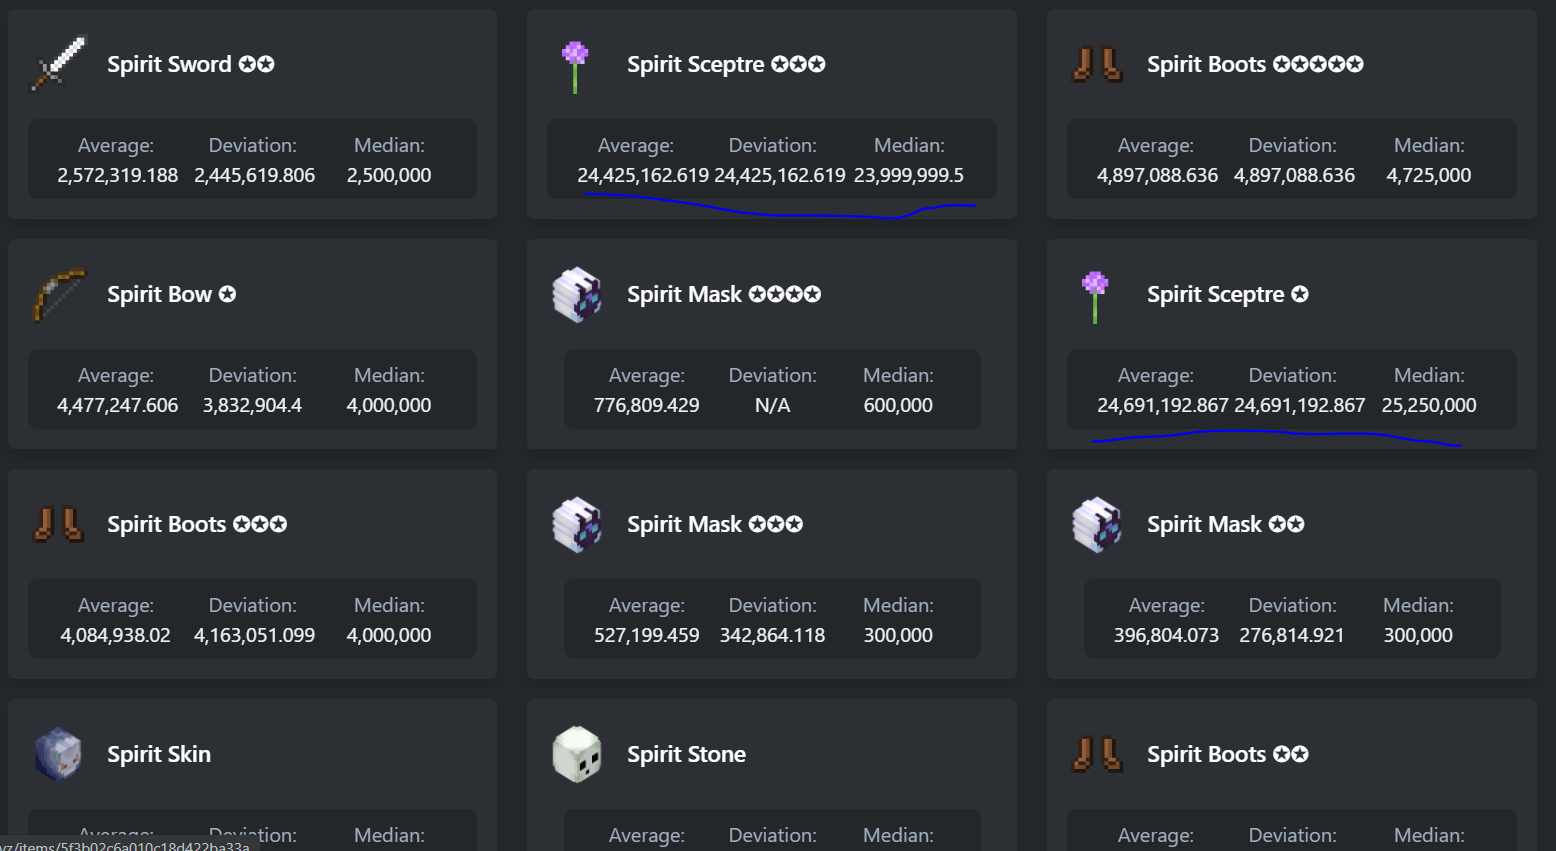The image size is (1556, 851).
Task: Click the three-star Spirit Sceptre flower icon
Action: click(575, 66)
